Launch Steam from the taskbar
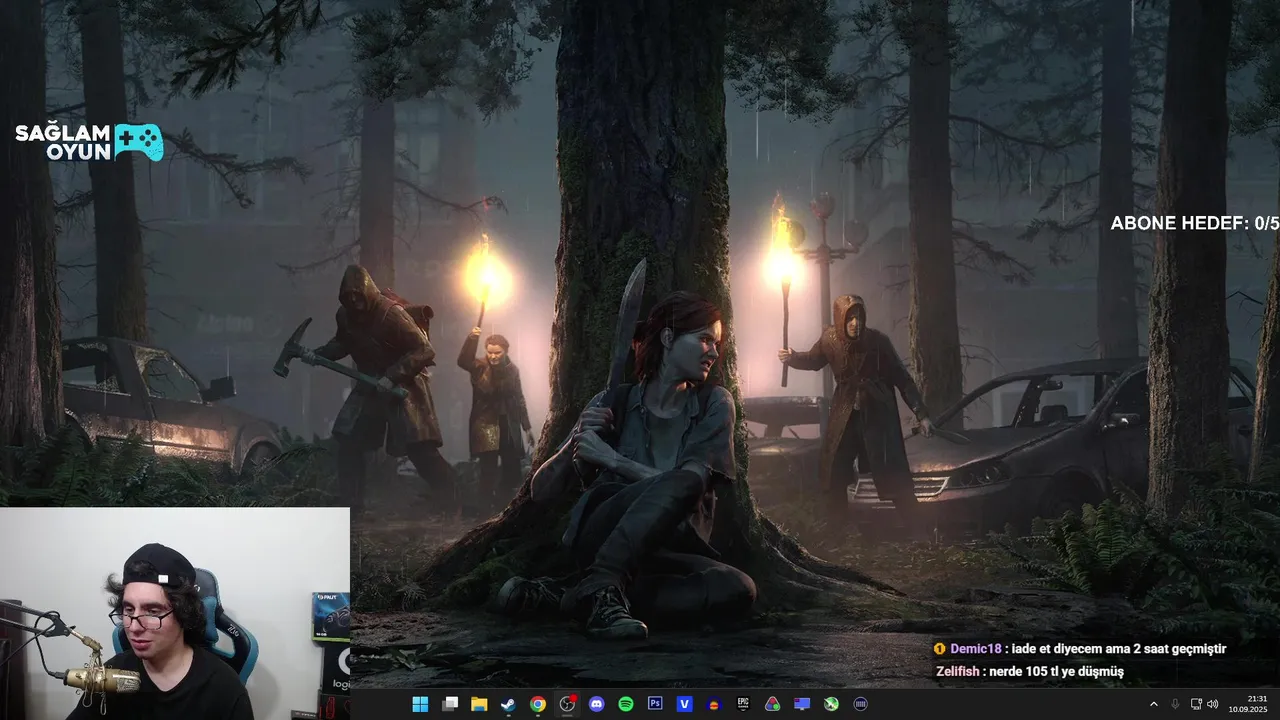This screenshot has height=720, width=1280. pos(508,704)
